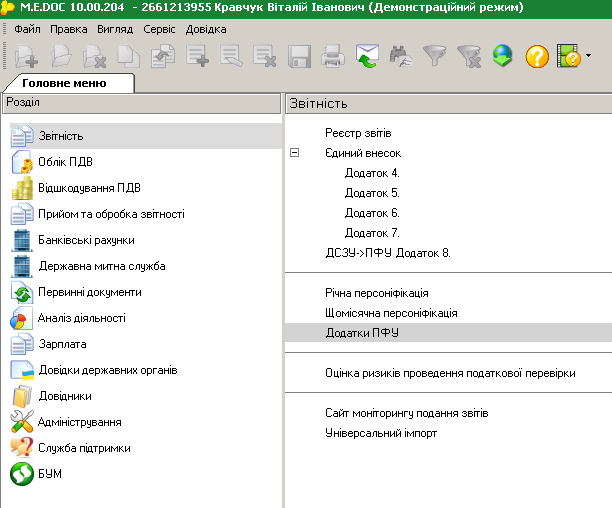Open the Файл menu
This screenshot has height=508, width=612.
click(27, 30)
